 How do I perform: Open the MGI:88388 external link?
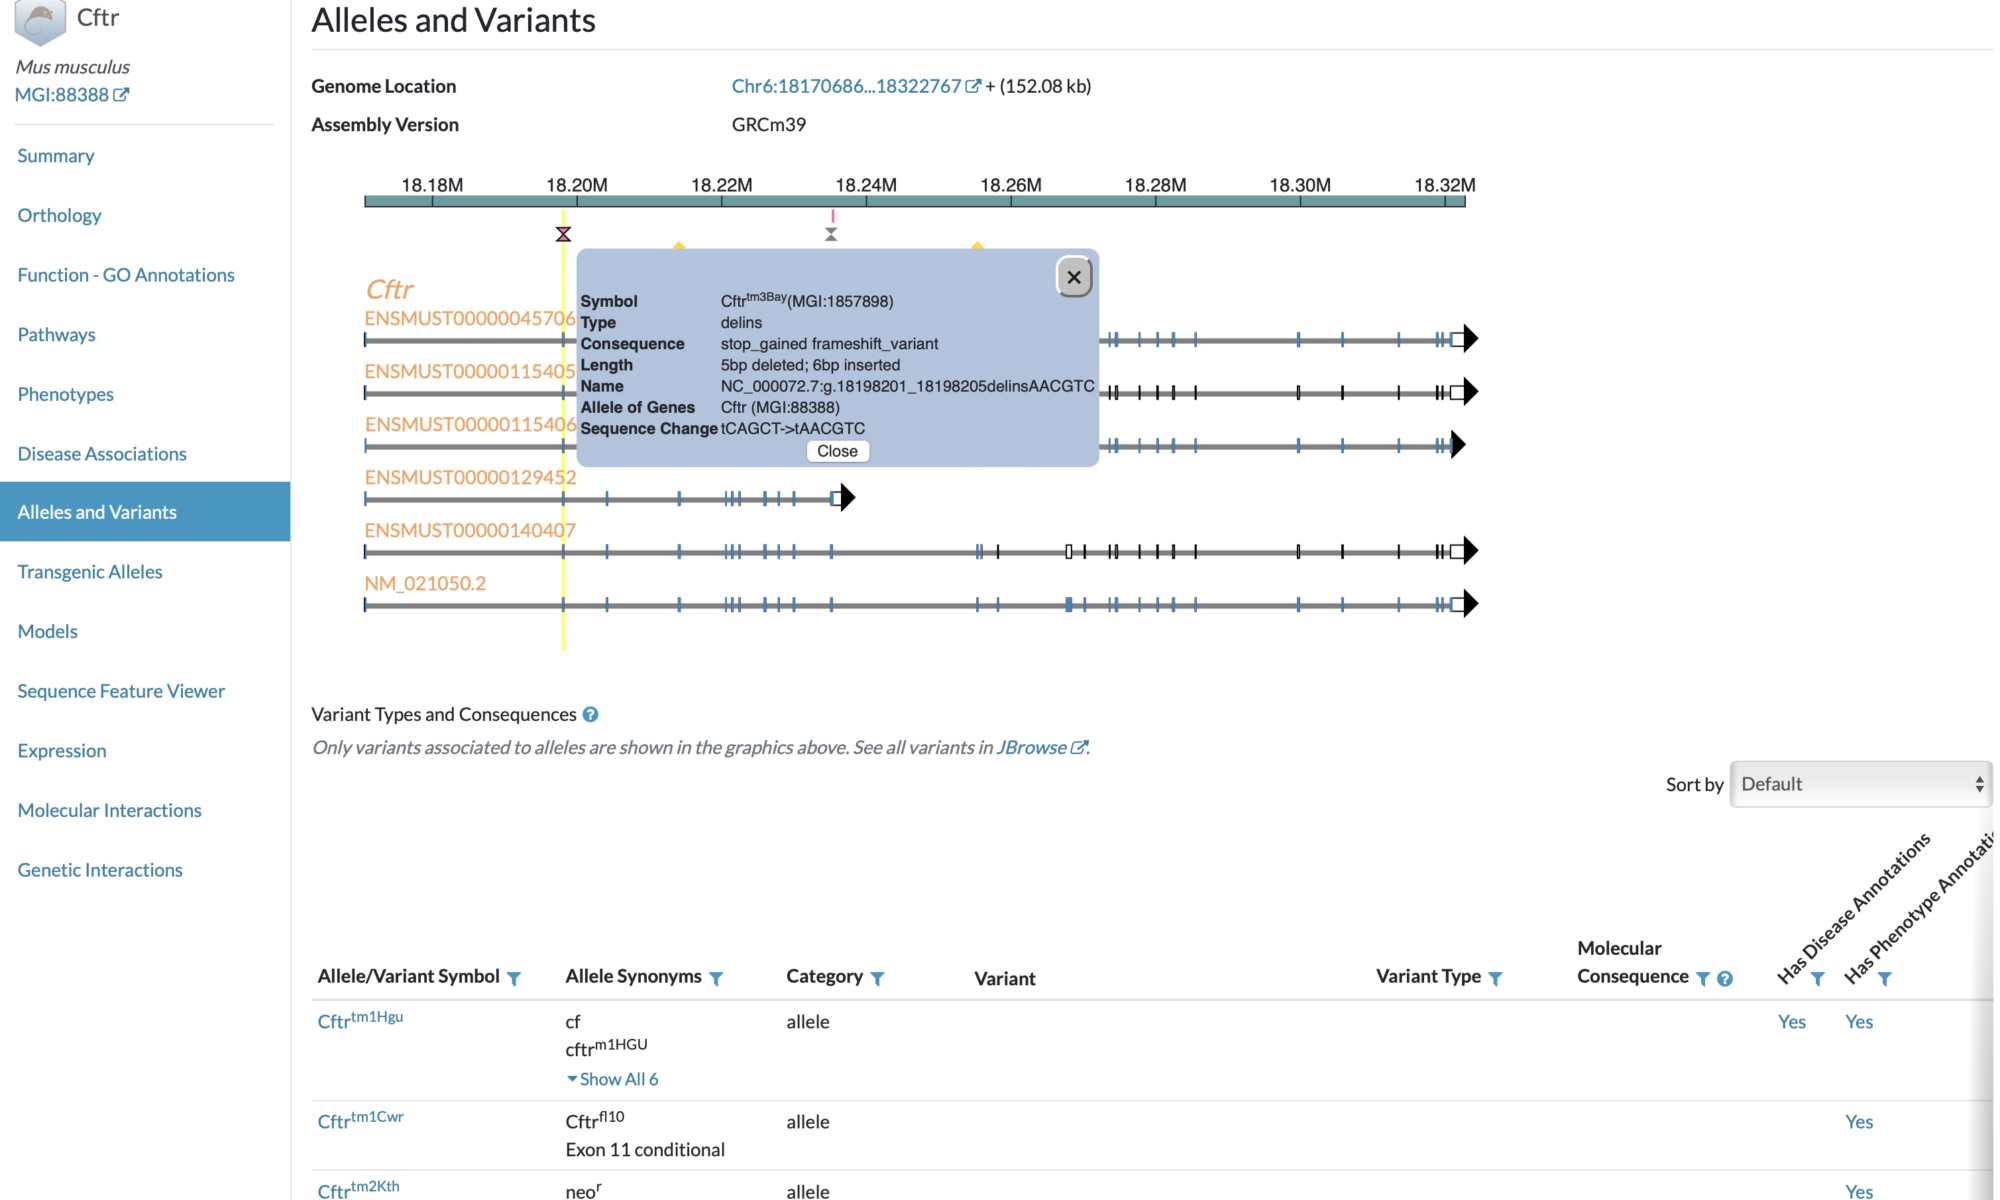pyautogui.click(x=72, y=94)
